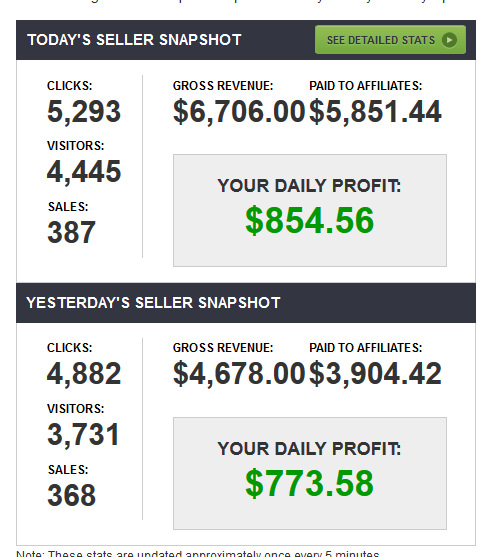The height and width of the screenshot is (557, 487).
Task: Click today's paid to affiliates $5,851.44
Action: coord(375,112)
